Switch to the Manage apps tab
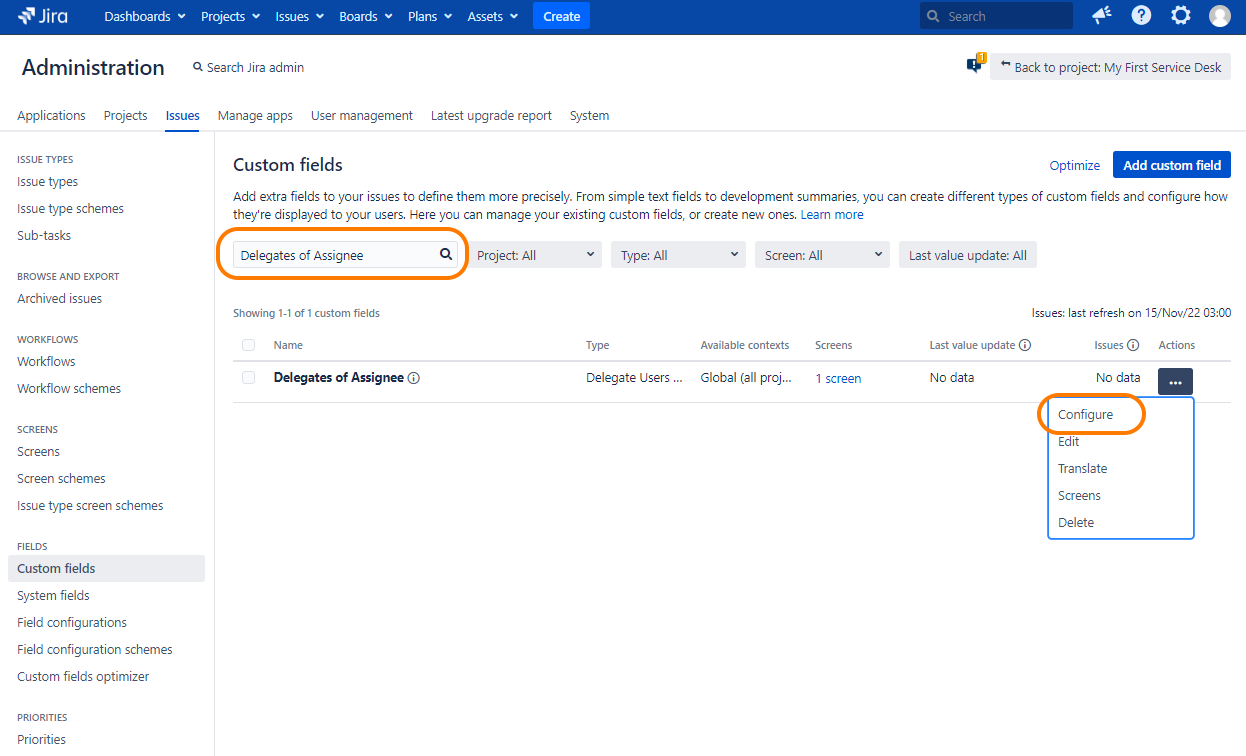Screen dimensions: 1246x756 coord(255,116)
